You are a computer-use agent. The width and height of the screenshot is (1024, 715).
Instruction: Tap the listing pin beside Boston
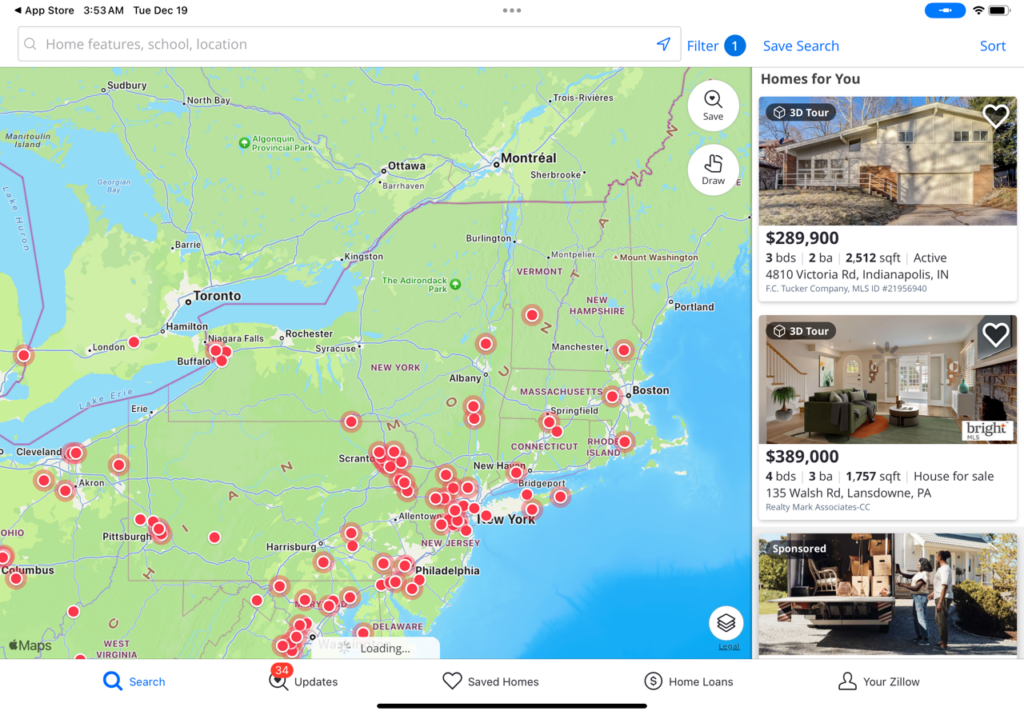(612, 396)
